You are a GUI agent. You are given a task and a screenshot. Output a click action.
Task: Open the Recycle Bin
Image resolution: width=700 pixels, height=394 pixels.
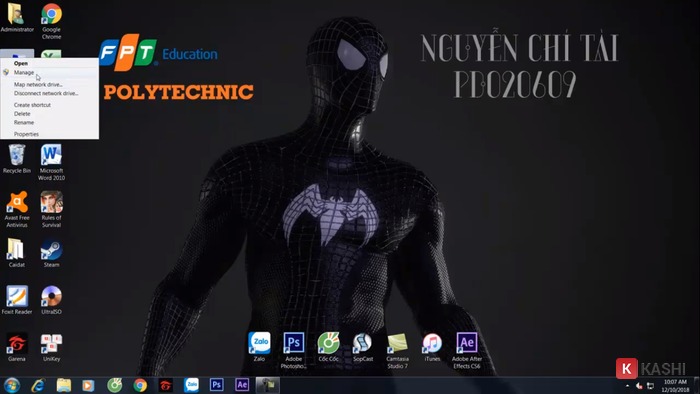pos(17,158)
